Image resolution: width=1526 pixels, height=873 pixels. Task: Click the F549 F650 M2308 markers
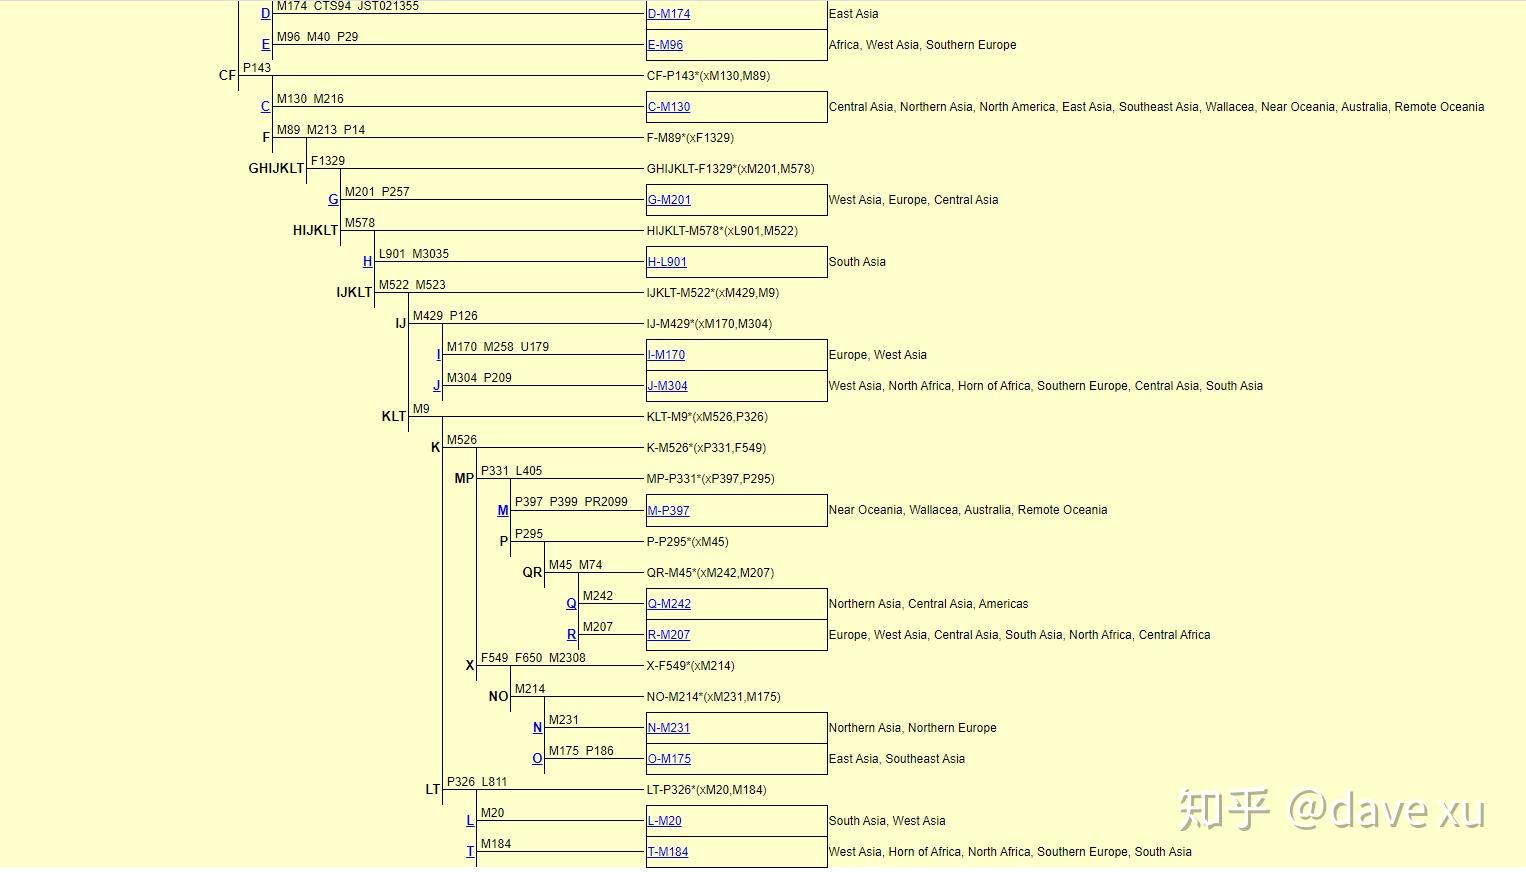click(533, 658)
